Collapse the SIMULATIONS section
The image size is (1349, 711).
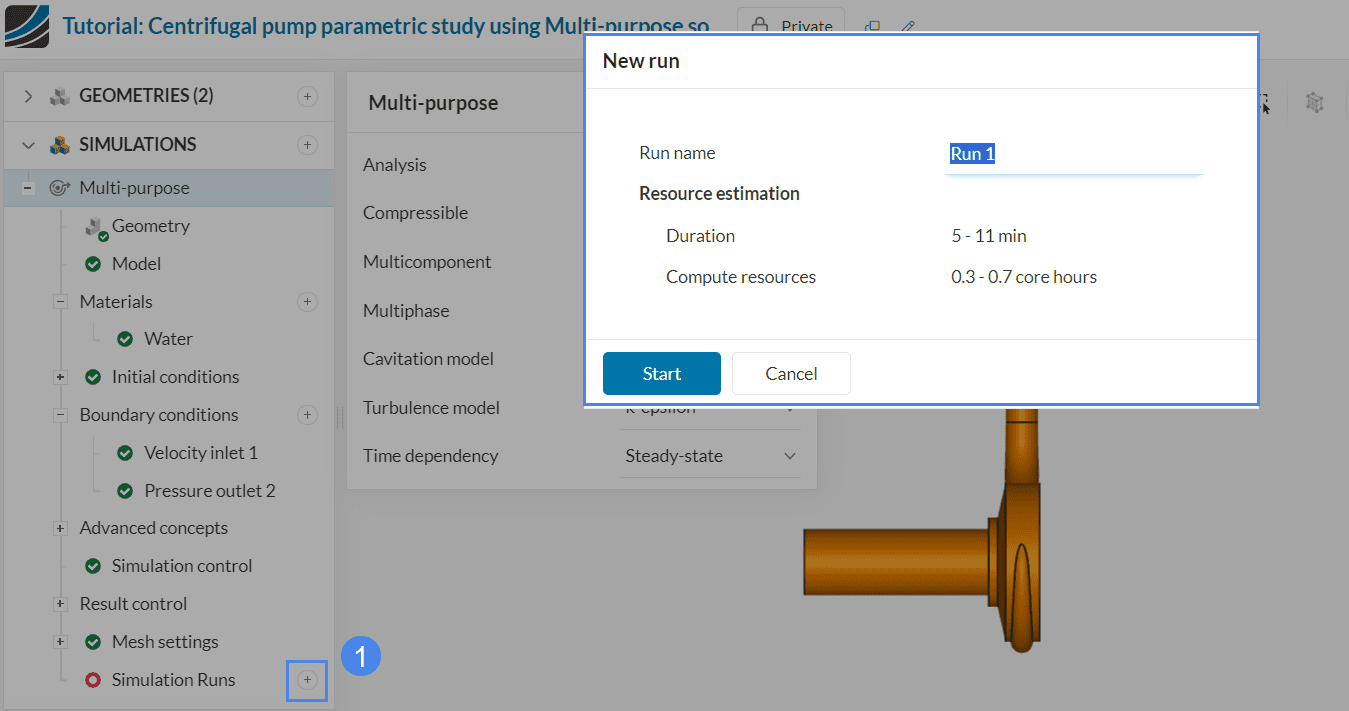coord(28,145)
